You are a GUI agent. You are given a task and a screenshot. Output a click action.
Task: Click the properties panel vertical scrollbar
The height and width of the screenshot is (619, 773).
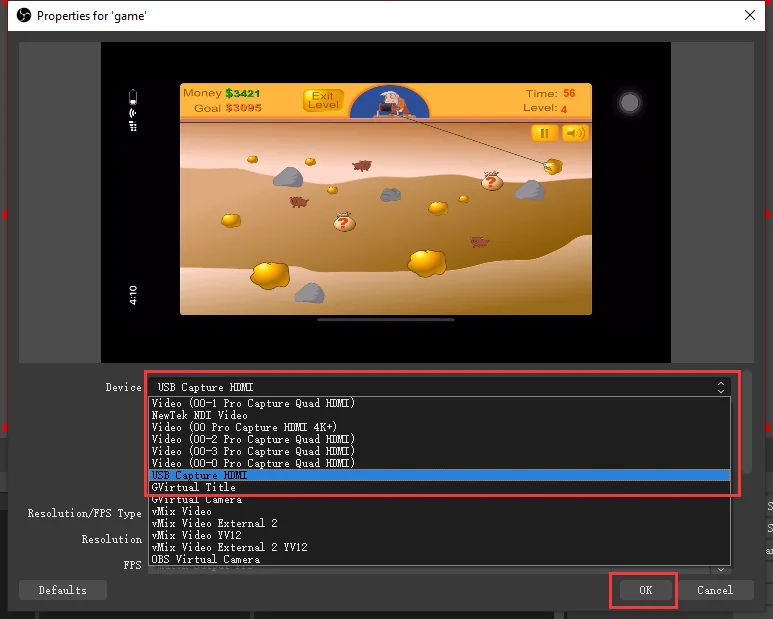(748, 421)
